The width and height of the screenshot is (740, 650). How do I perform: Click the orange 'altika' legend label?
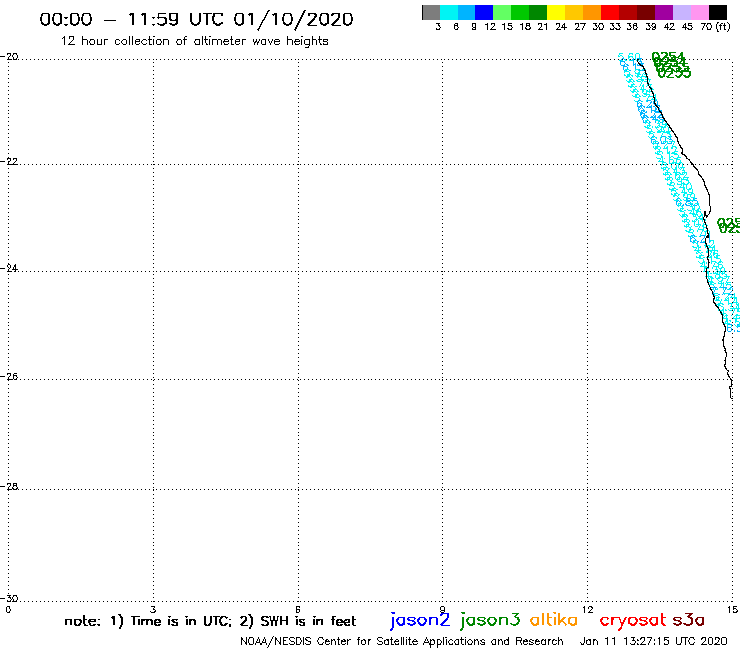tap(554, 620)
